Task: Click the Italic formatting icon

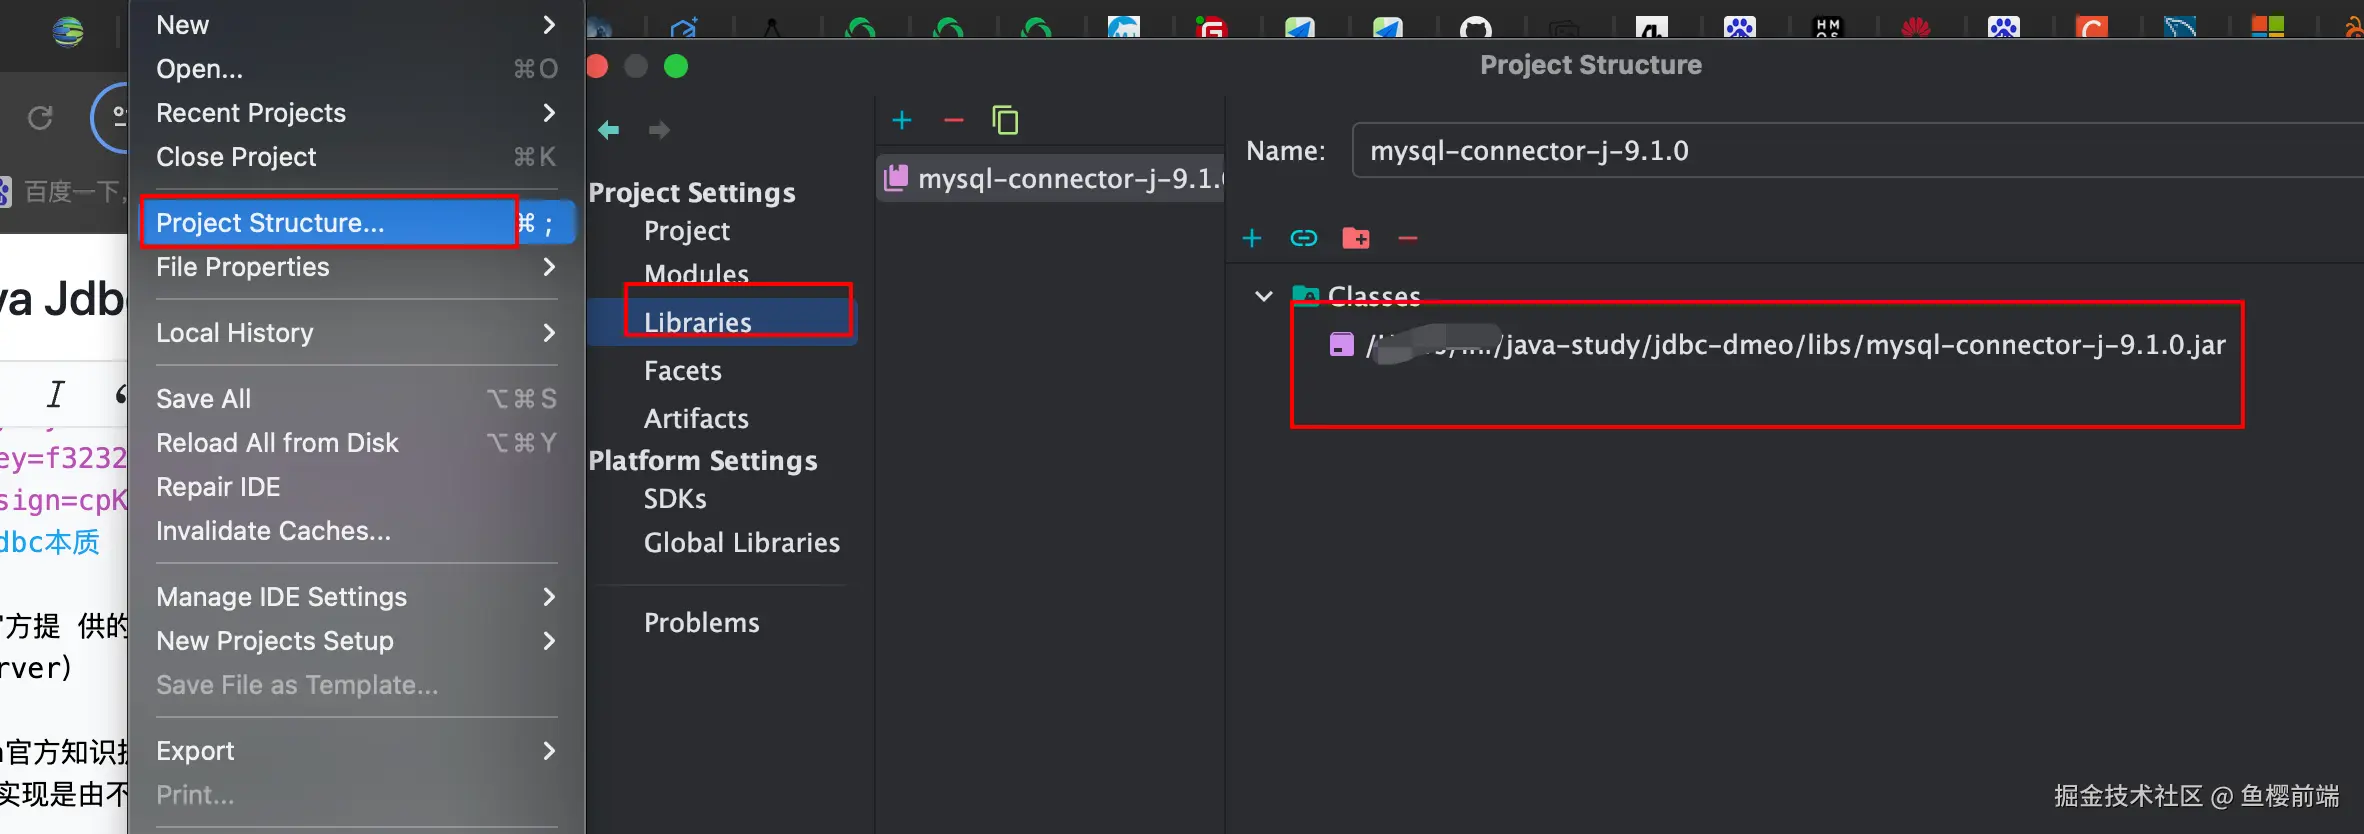Action: [x=56, y=394]
